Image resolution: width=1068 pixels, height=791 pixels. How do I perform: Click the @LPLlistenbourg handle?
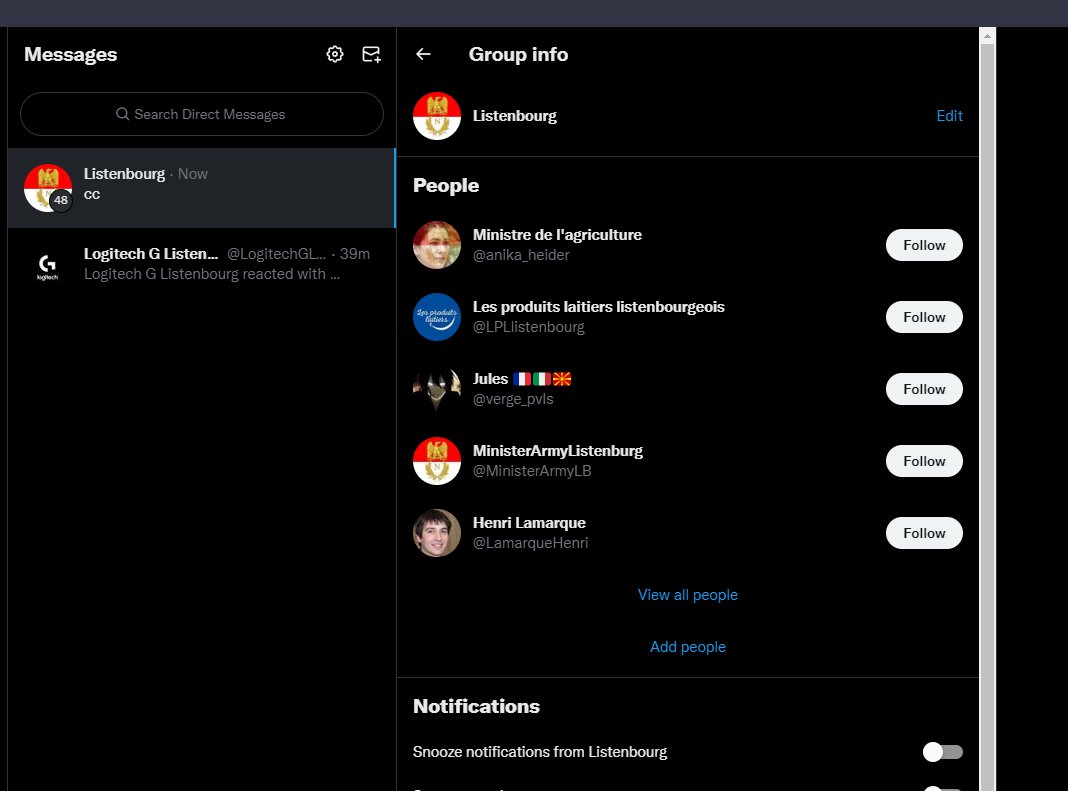click(x=529, y=327)
